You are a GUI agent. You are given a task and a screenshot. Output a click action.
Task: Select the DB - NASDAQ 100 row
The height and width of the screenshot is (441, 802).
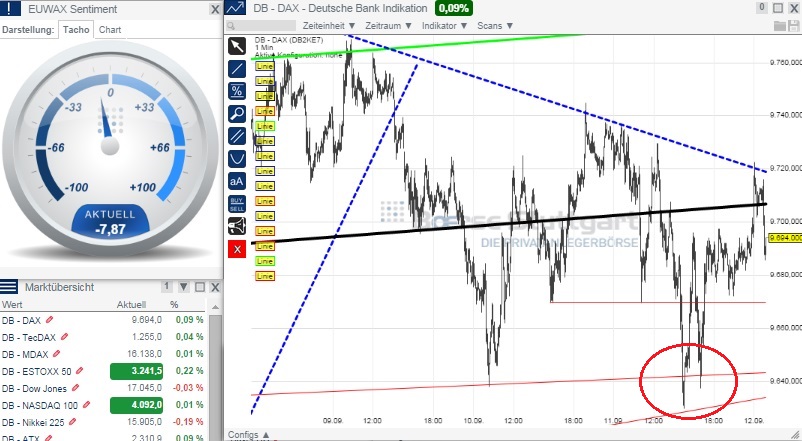[102, 405]
